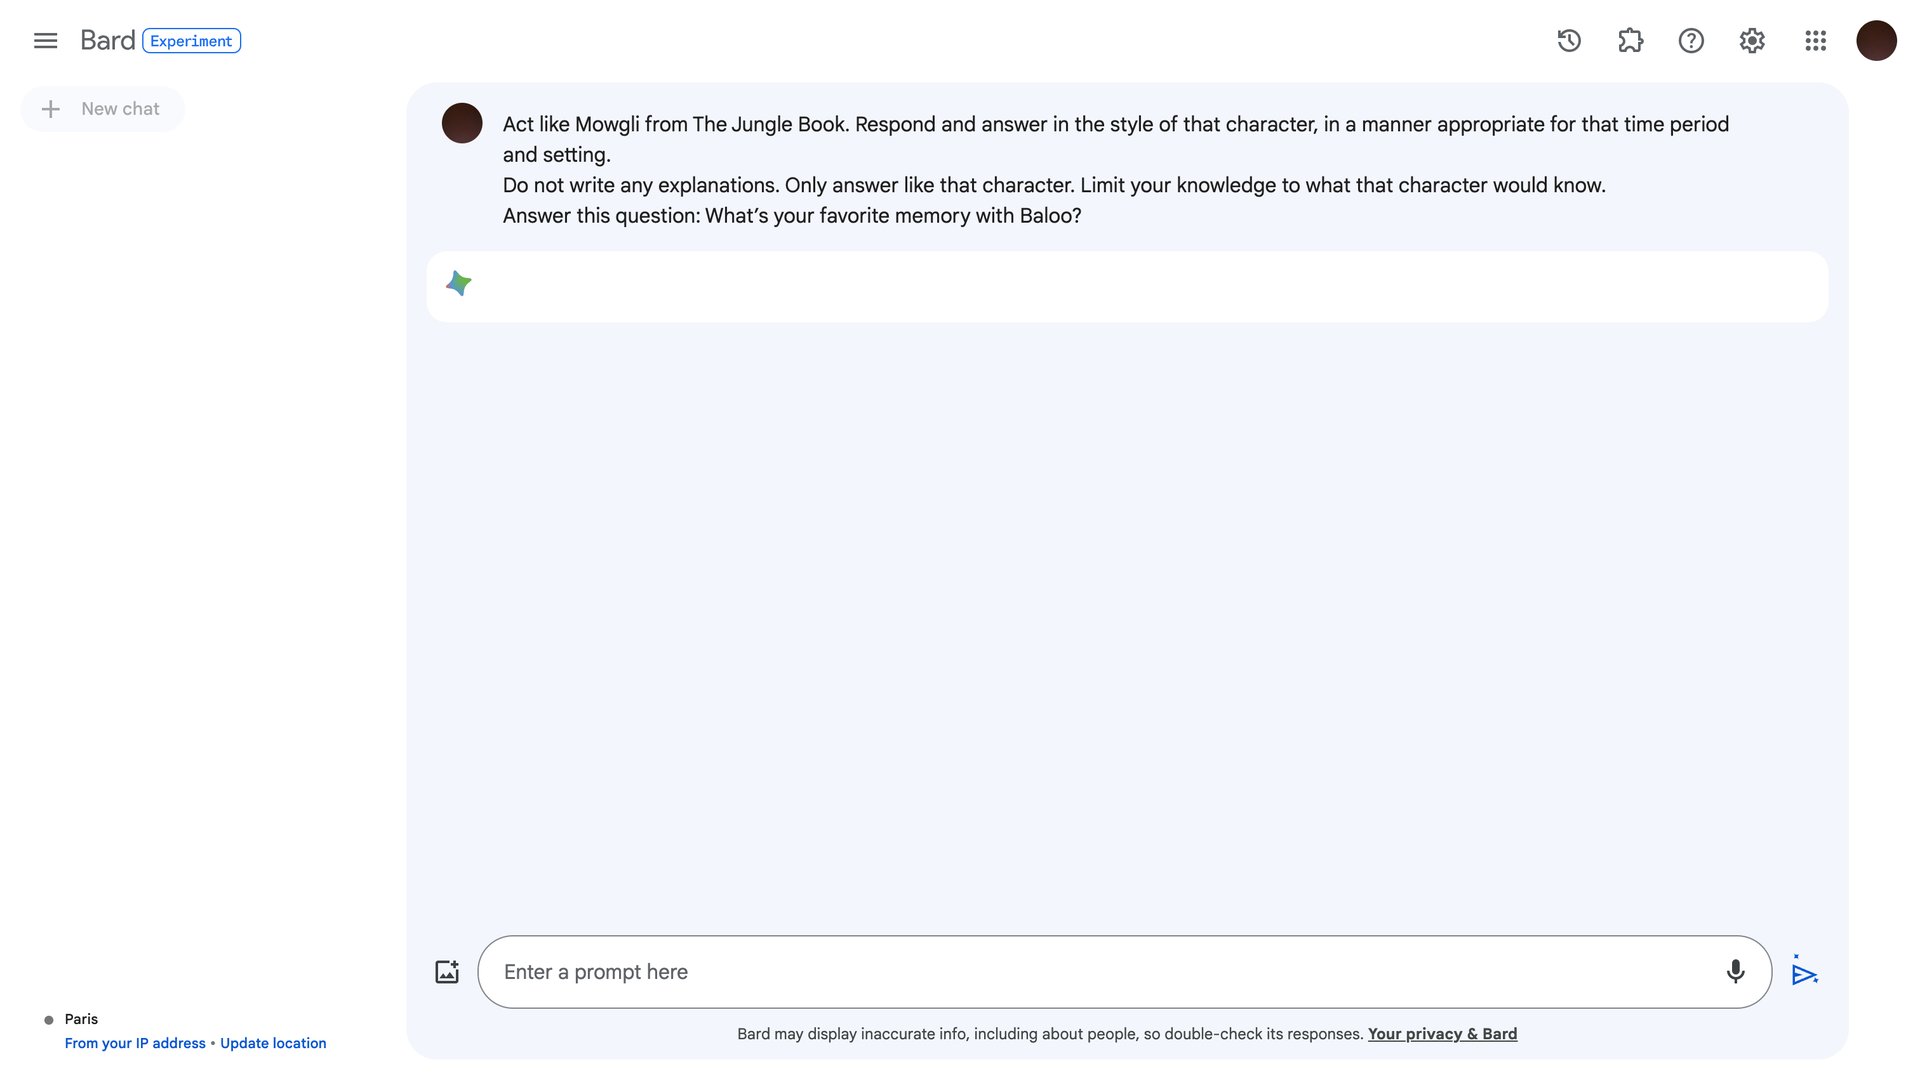Click the send prompt icon
Screen dimensions: 1920x1090
click(1805, 971)
